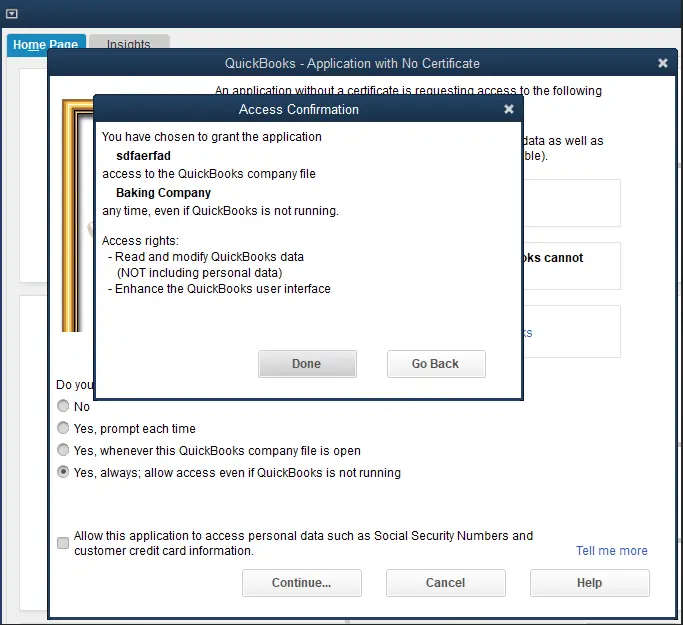Click 'Read and modify QuickBooks data' text
The height and width of the screenshot is (625, 683).
pyautogui.click(x=209, y=257)
